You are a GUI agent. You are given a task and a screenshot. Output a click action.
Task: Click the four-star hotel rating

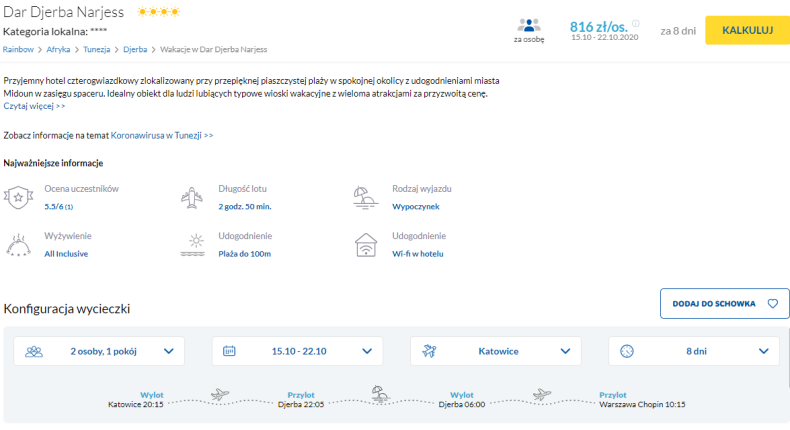coord(158,12)
